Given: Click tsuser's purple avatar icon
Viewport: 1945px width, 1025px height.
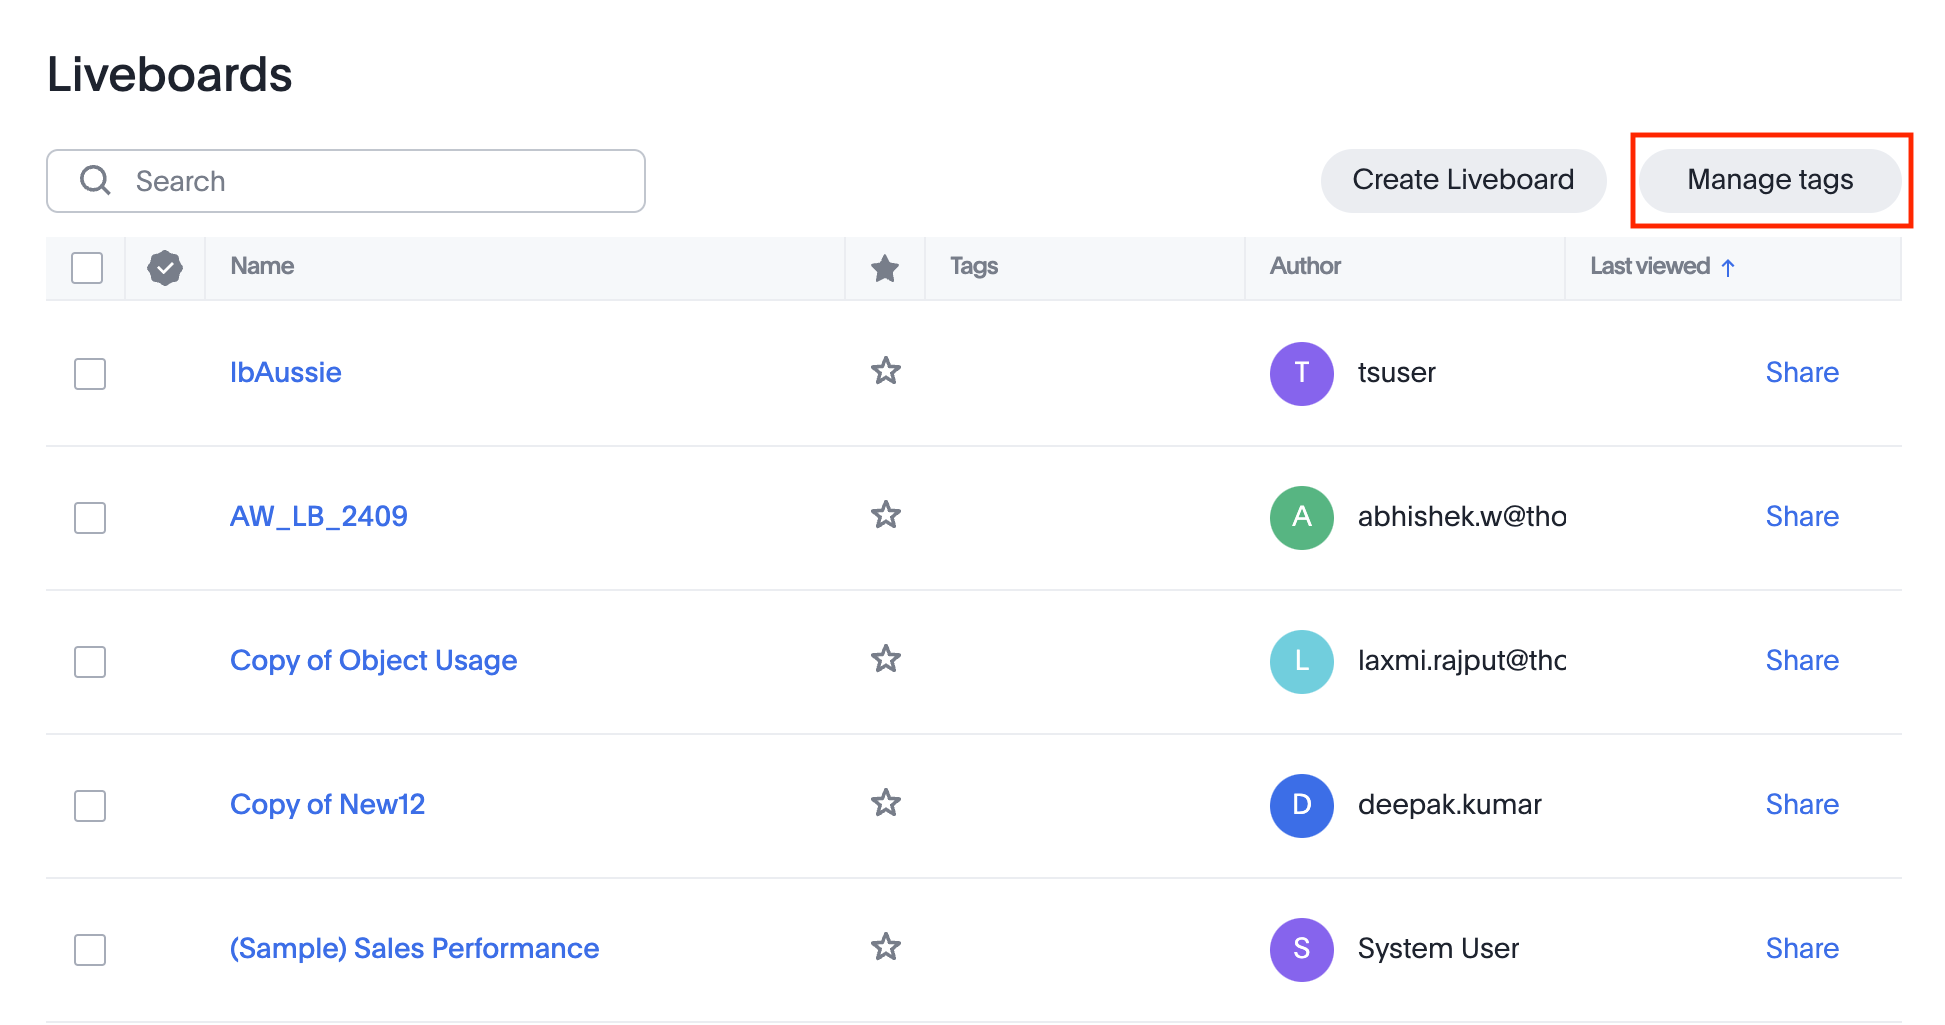Looking at the screenshot, I should [1301, 373].
